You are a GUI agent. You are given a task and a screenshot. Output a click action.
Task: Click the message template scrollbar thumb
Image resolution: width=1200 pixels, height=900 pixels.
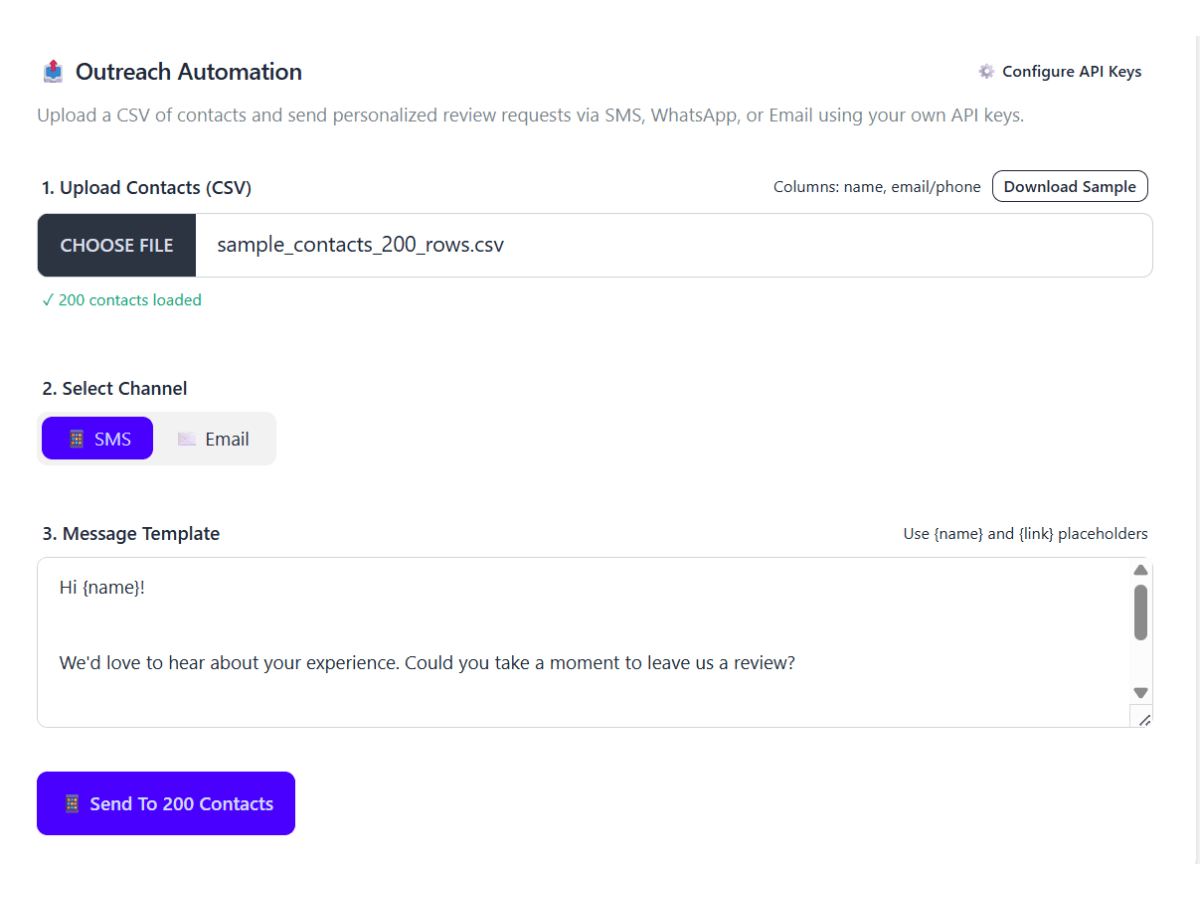click(x=1140, y=612)
